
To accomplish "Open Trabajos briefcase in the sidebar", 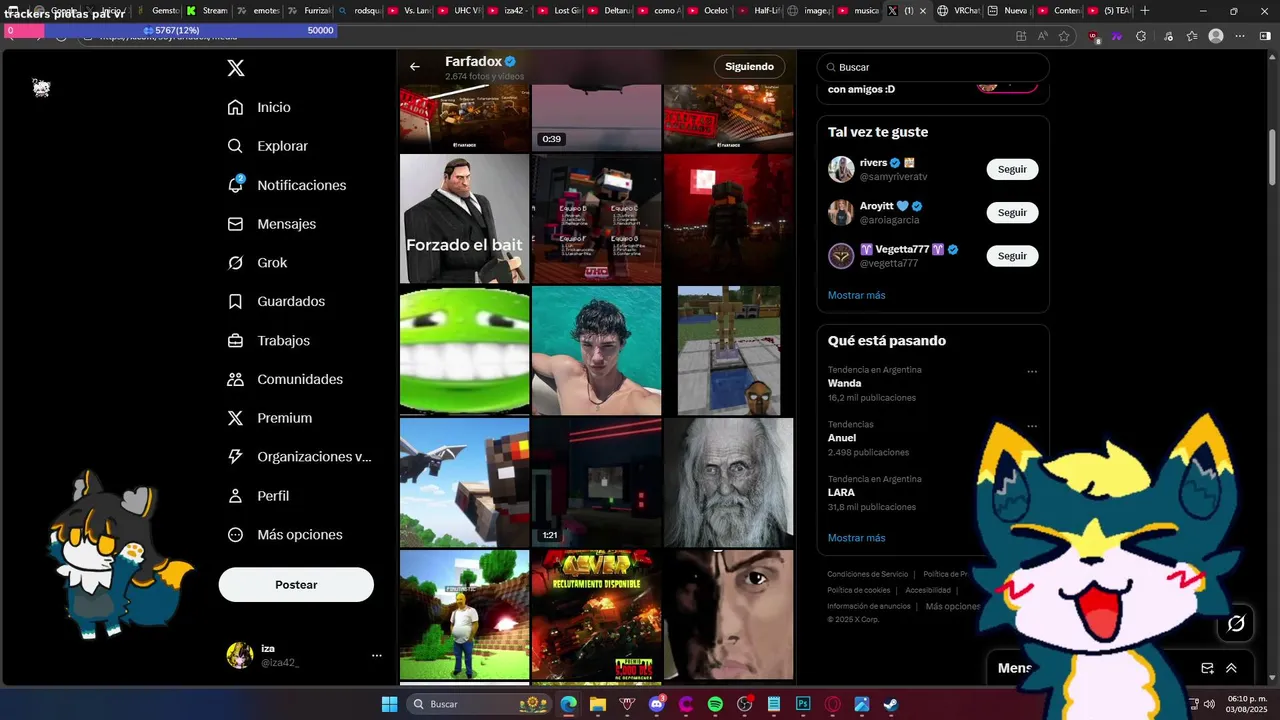I will [269, 340].
